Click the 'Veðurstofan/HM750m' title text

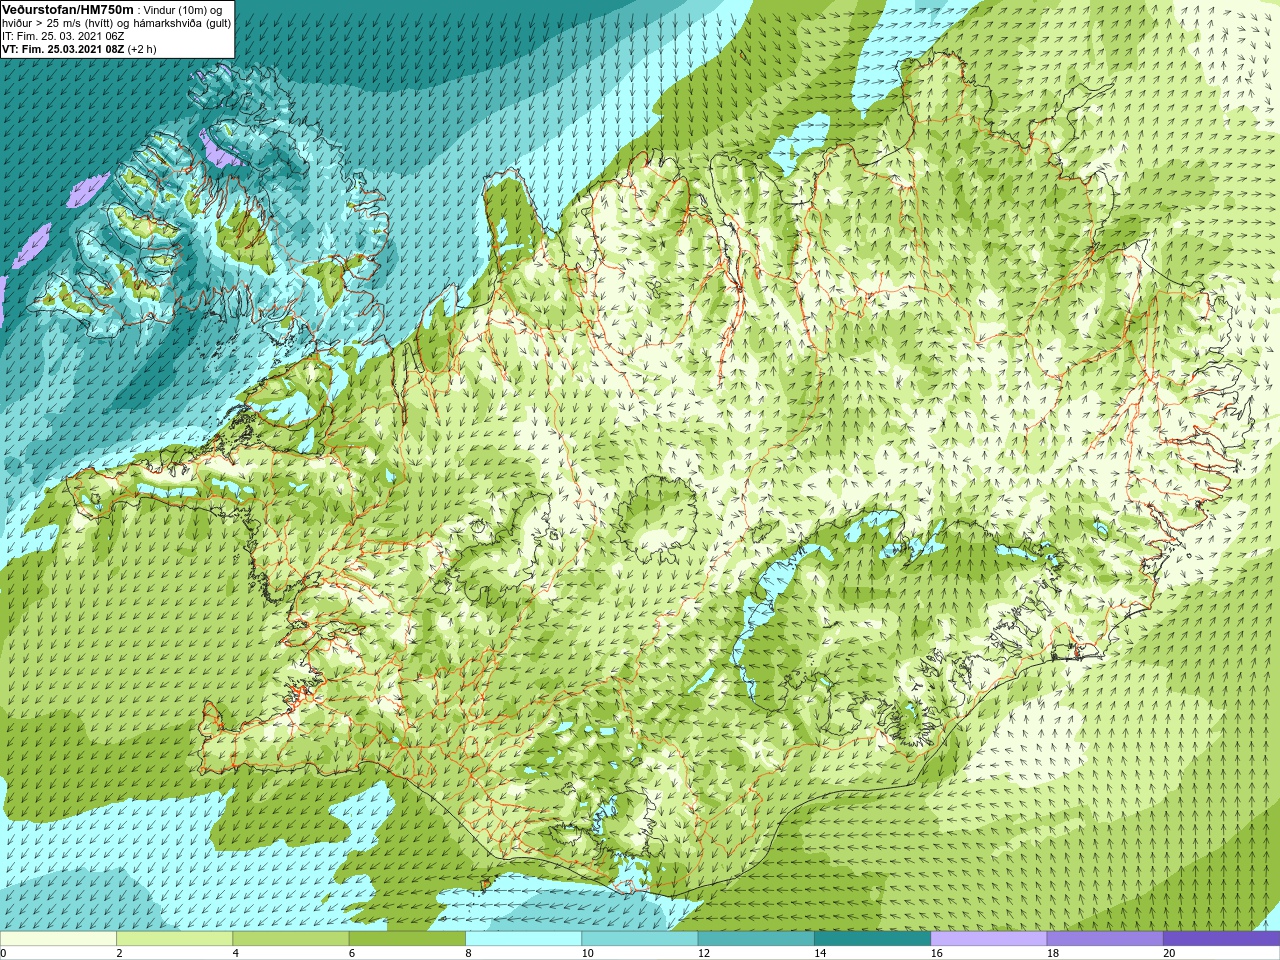tap(67, 9)
